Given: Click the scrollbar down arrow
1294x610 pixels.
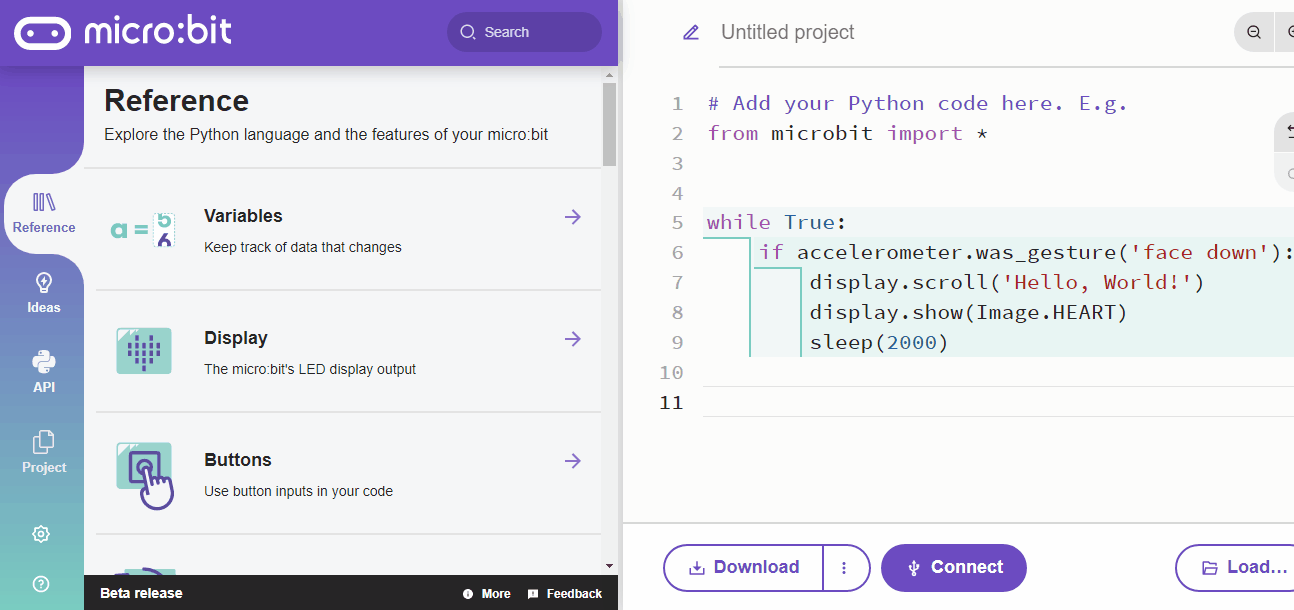Looking at the screenshot, I should tap(610, 567).
